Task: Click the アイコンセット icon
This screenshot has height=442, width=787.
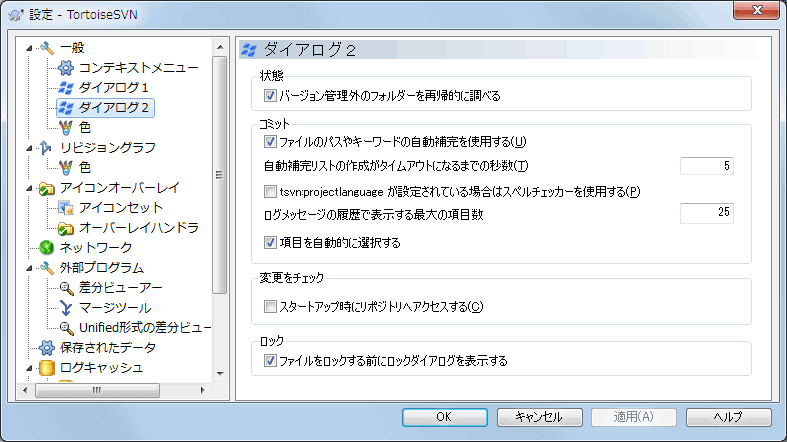Action: point(66,208)
